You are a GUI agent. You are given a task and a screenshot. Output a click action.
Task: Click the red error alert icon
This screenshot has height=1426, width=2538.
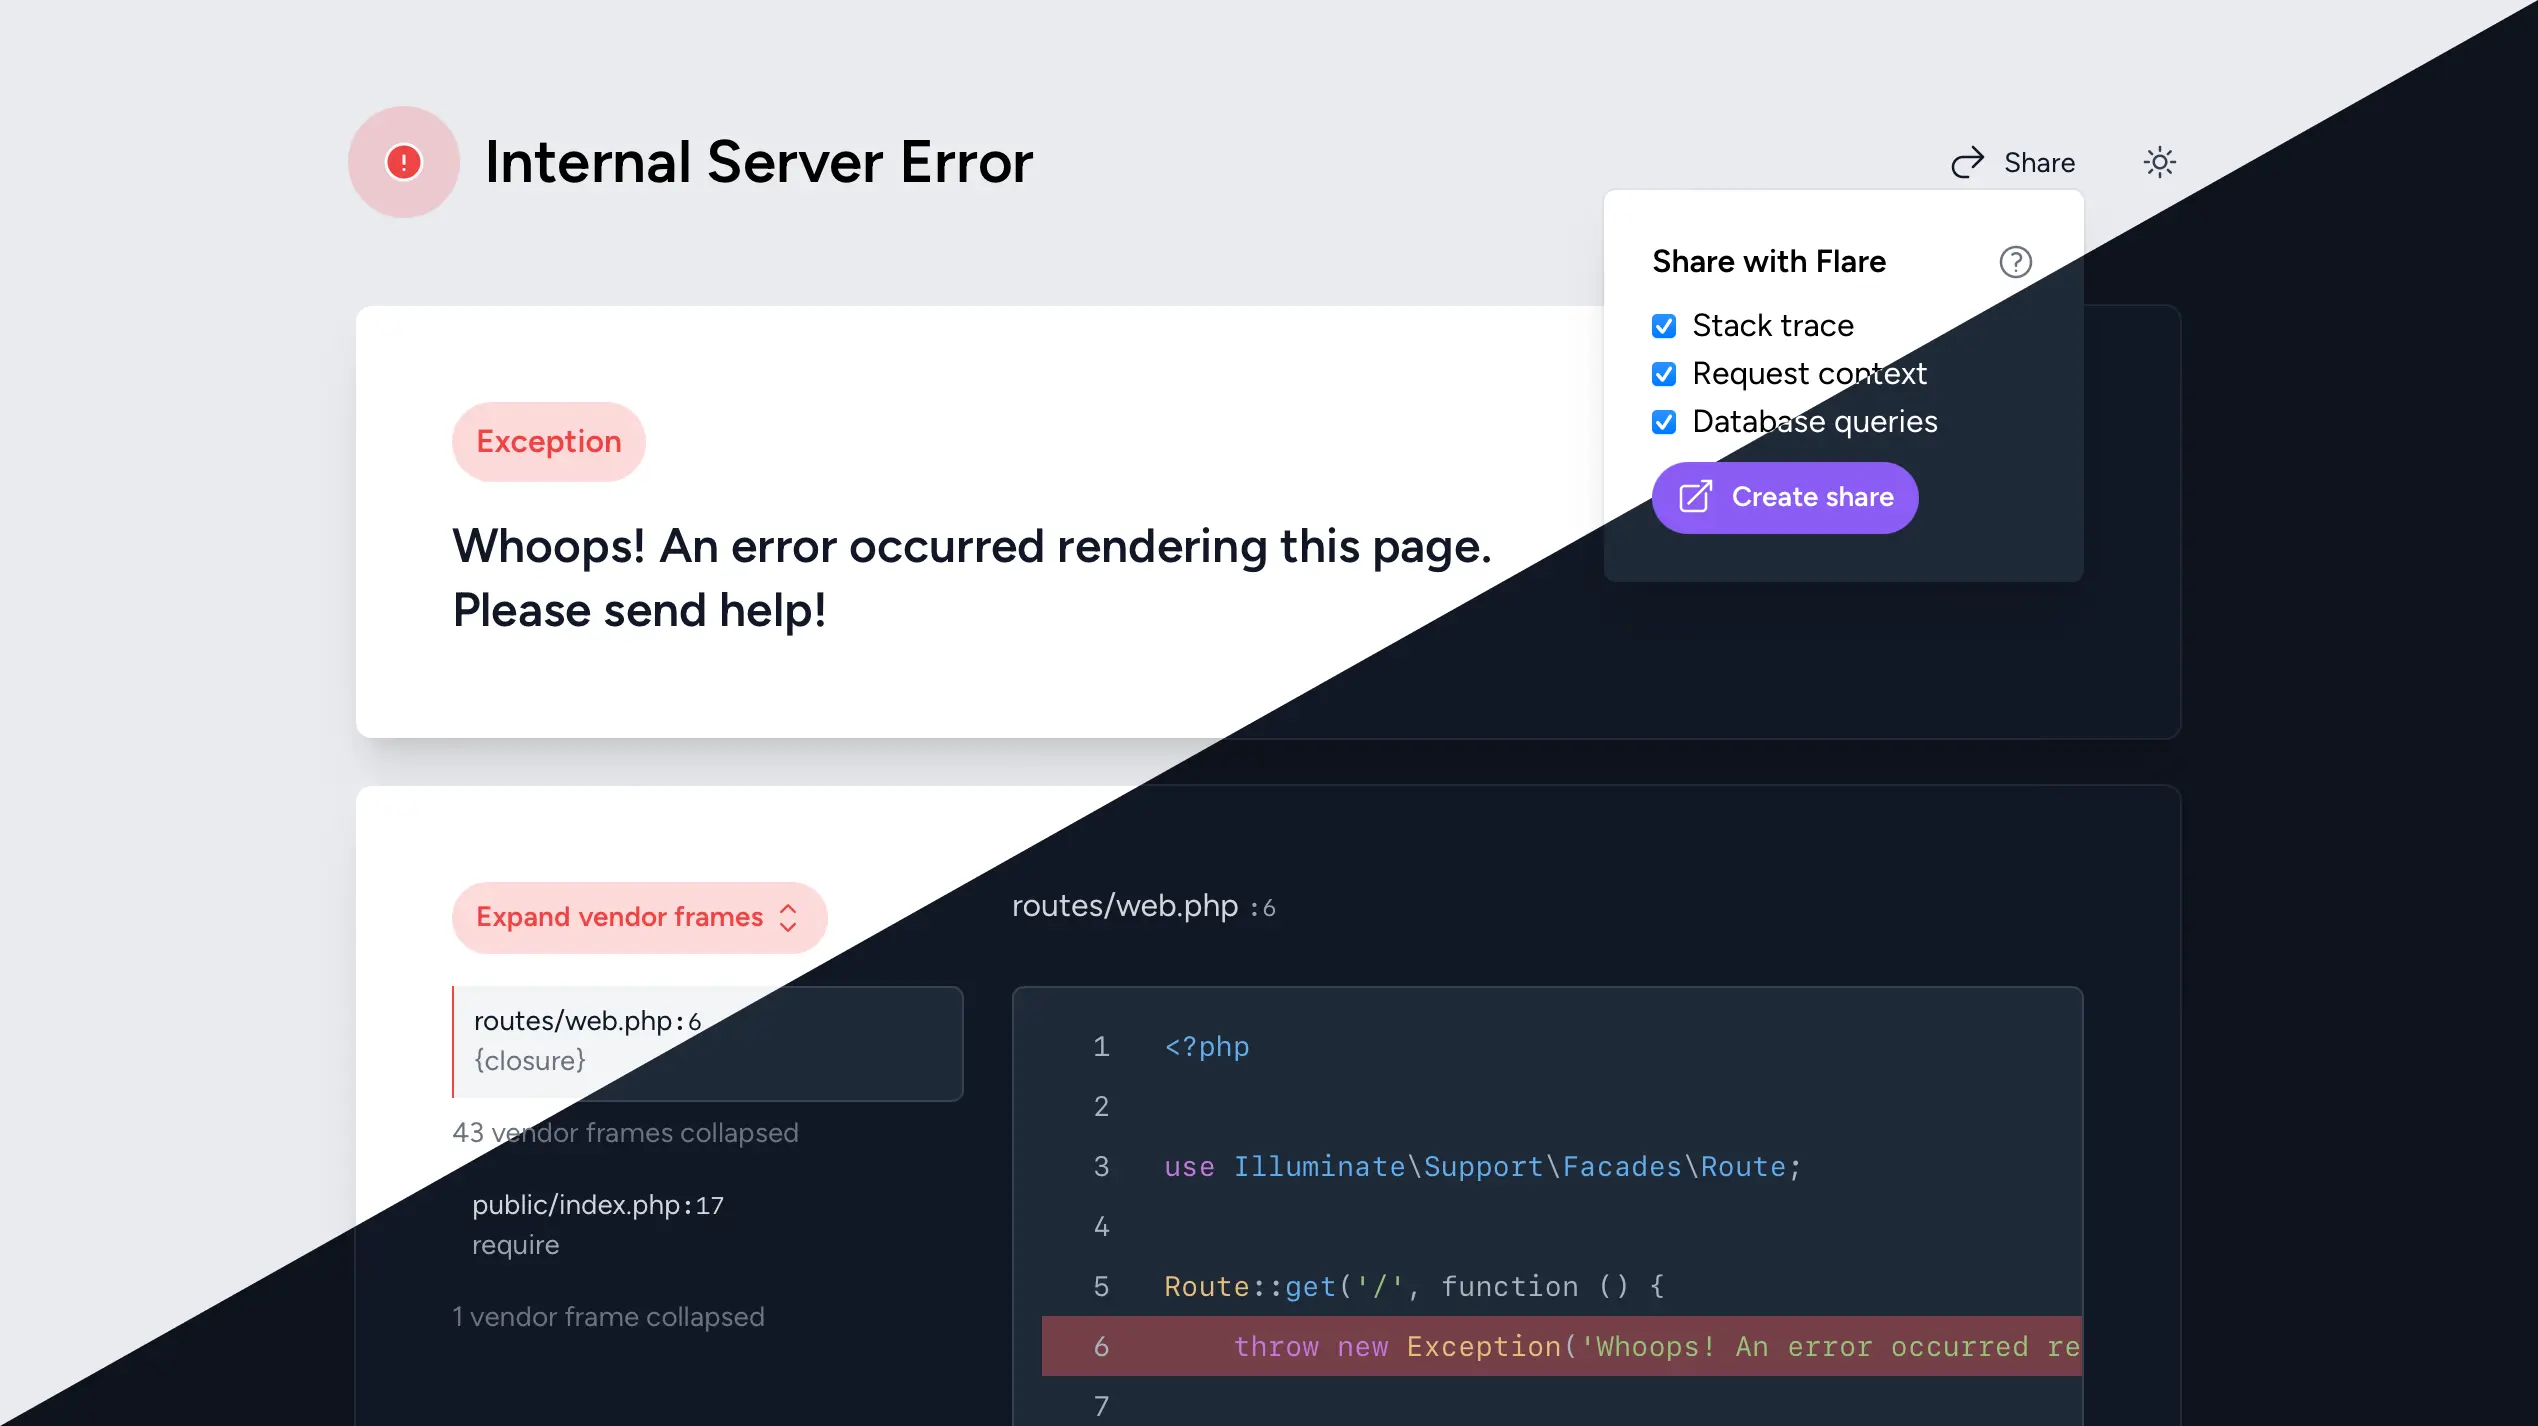click(x=403, y=161)
